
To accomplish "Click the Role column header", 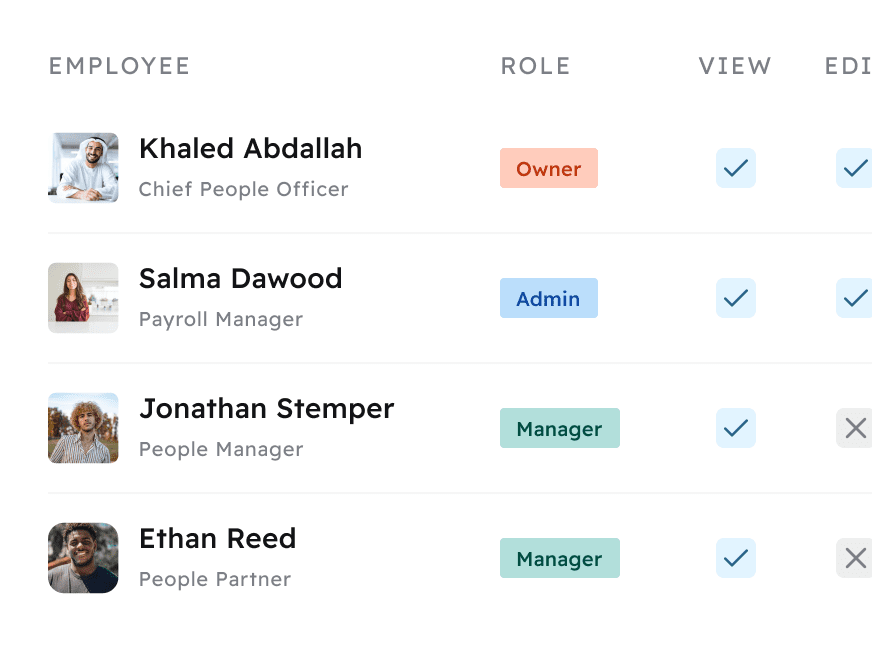I will [x=535, y=66].
